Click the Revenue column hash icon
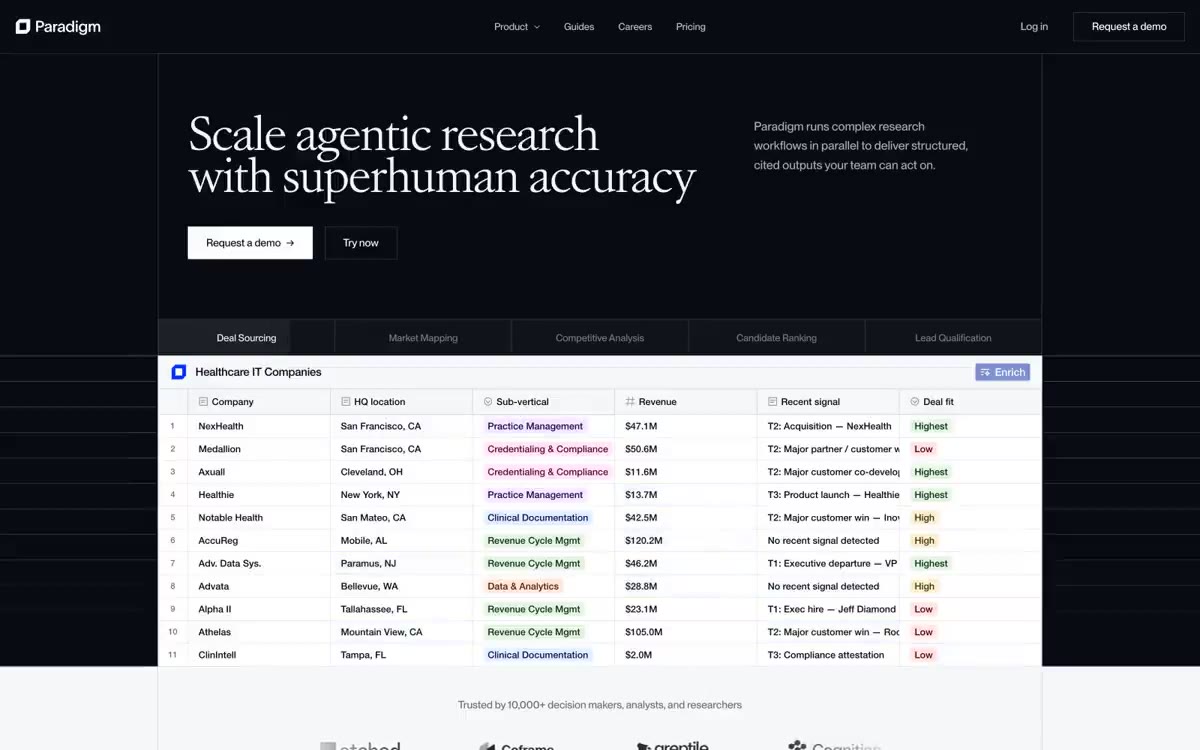This screenshot has width=1200, height=750. pos(630,402)
